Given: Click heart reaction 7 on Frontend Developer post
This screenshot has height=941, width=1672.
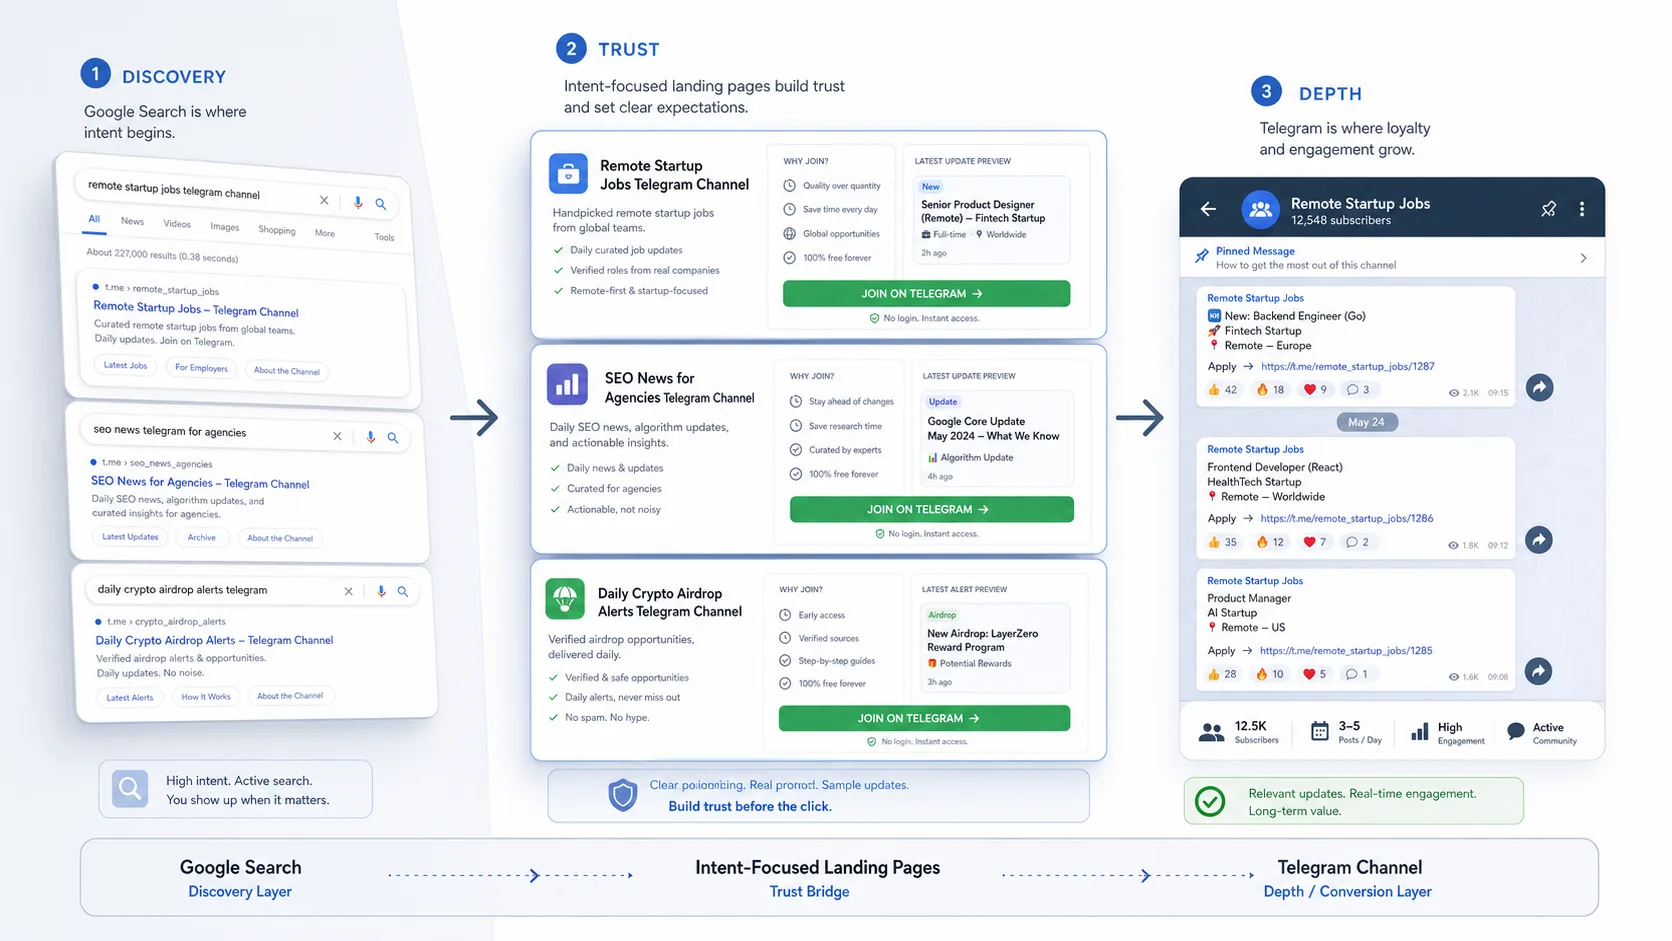Looking at the screenshot, I should click(1315, 542).
